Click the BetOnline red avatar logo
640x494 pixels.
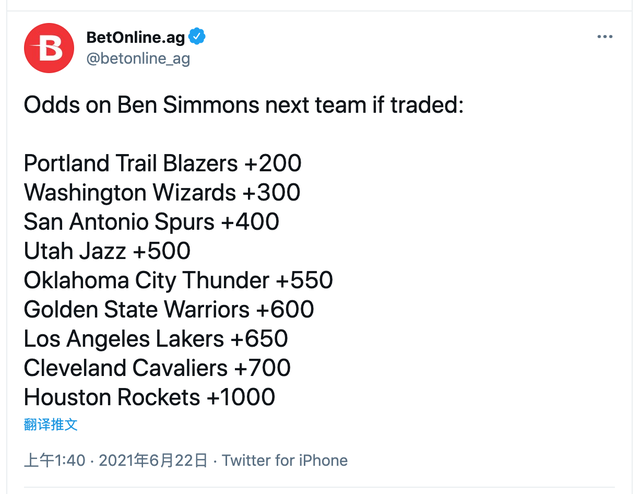pos(49,47)
